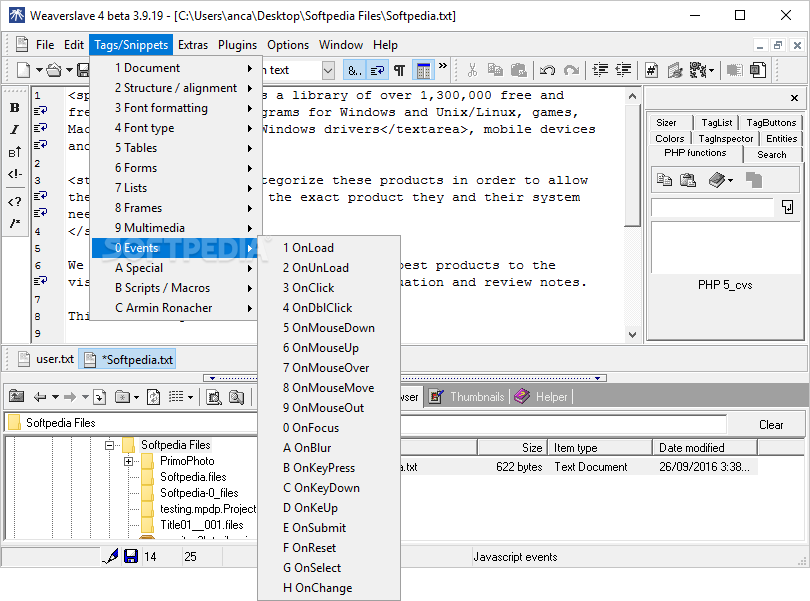Click the New document icon
This screenshot has width=810, height=601.
(23, 70)
